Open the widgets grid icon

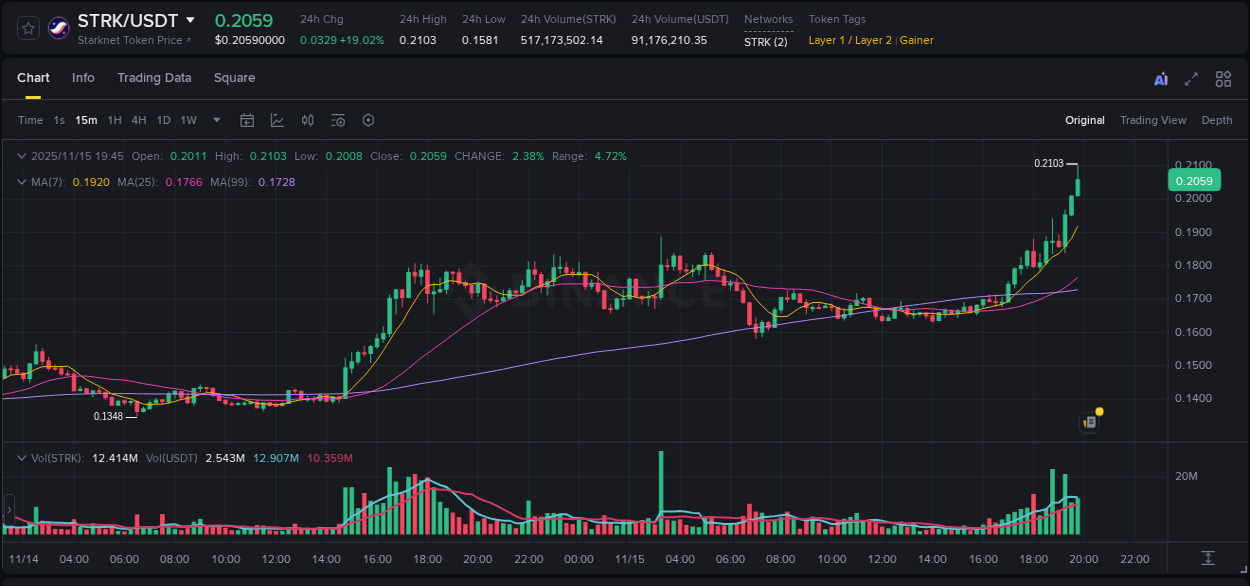[x=1223, y=77]
